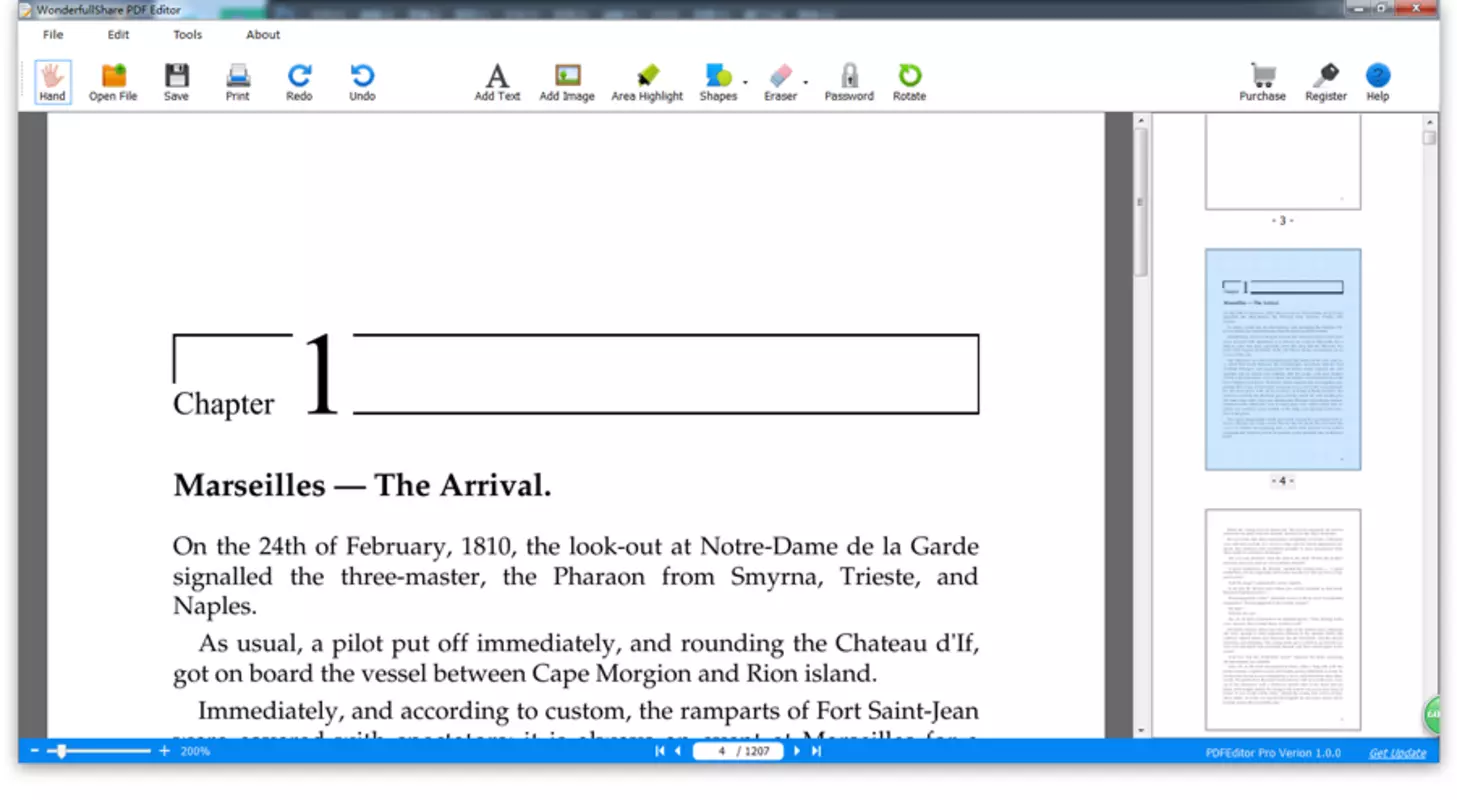
Task: Click the PDFEditor Pro Version 1.0.0 text
Action: point(1273,753)
